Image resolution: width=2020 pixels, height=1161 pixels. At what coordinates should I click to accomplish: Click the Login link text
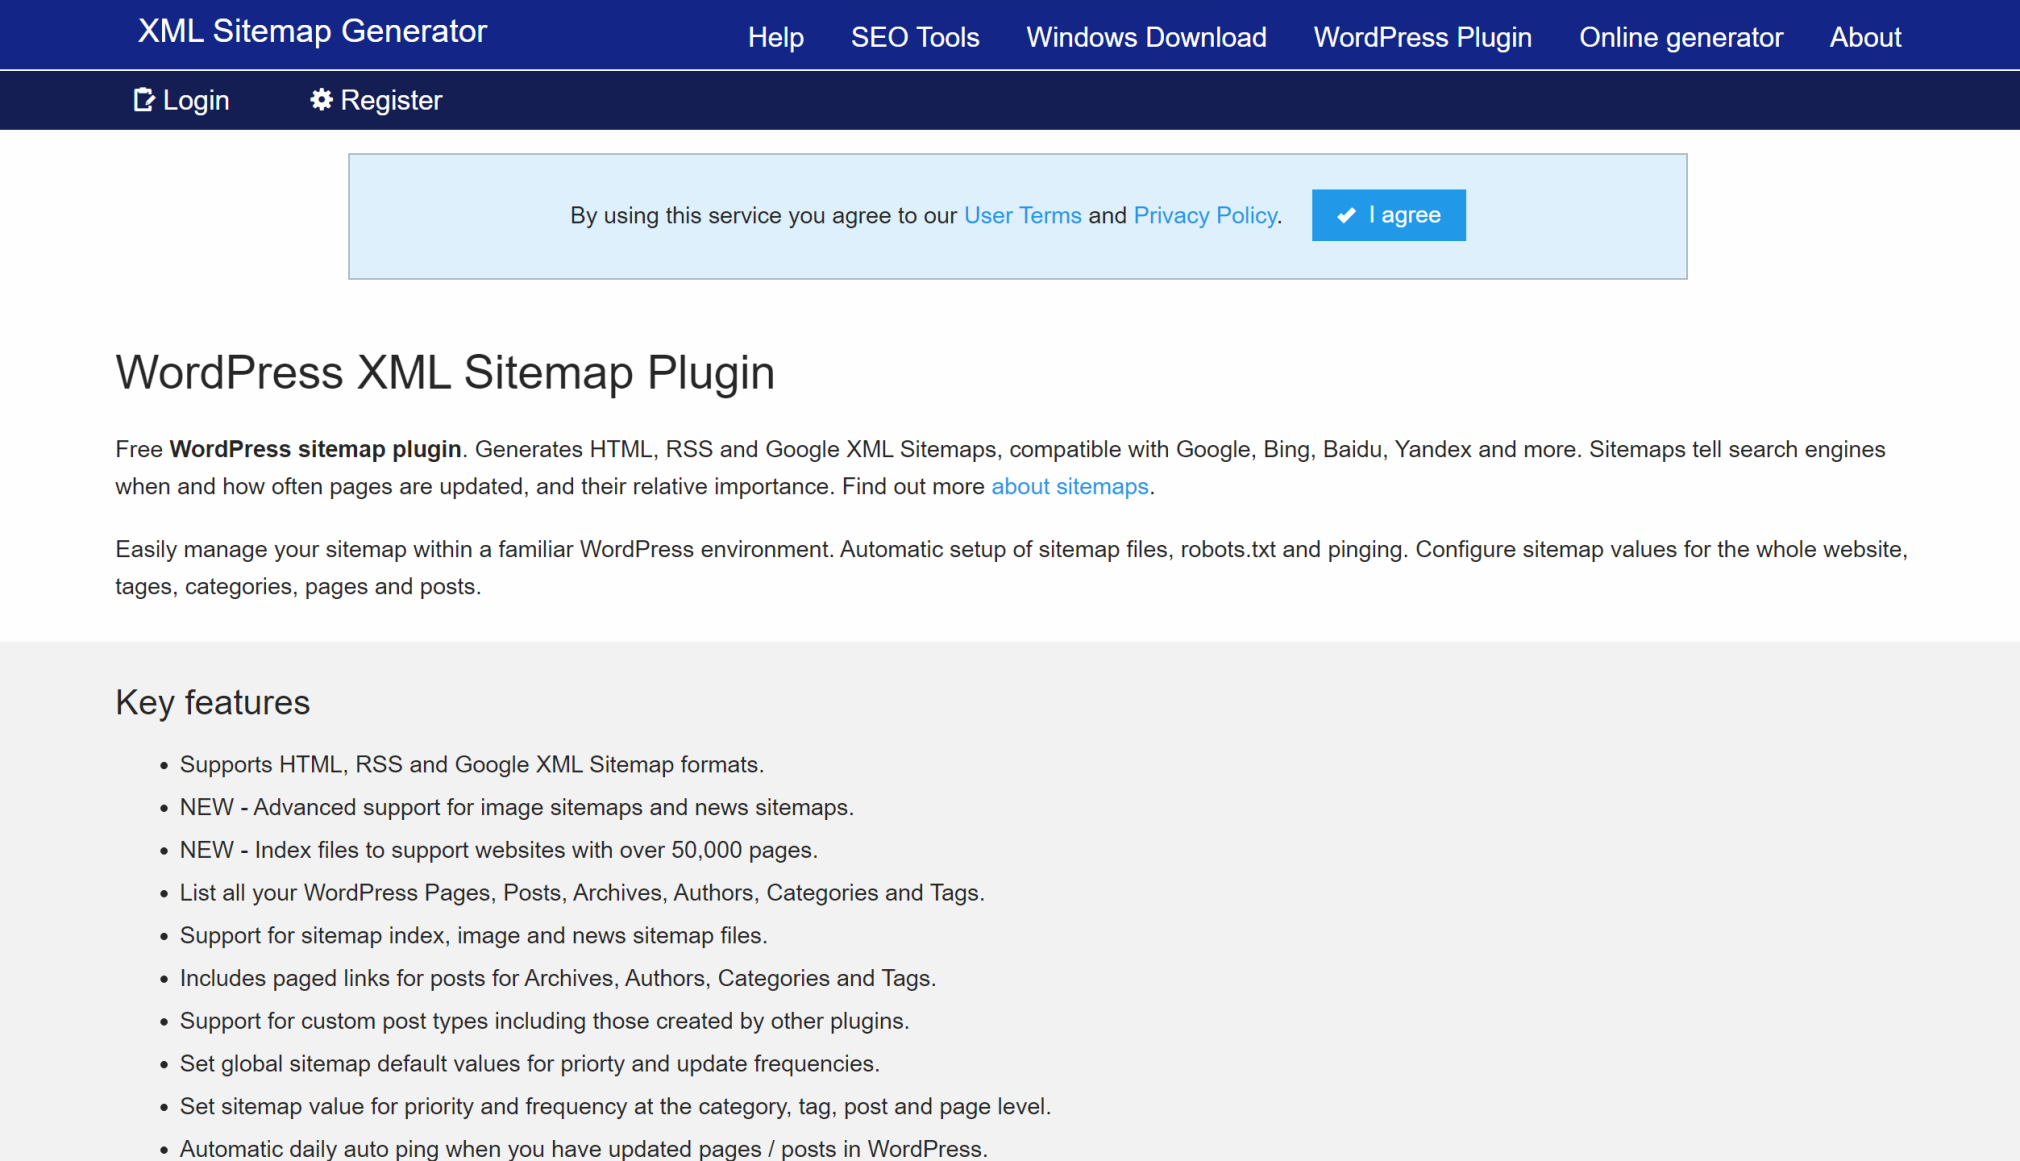click(196, 100)
